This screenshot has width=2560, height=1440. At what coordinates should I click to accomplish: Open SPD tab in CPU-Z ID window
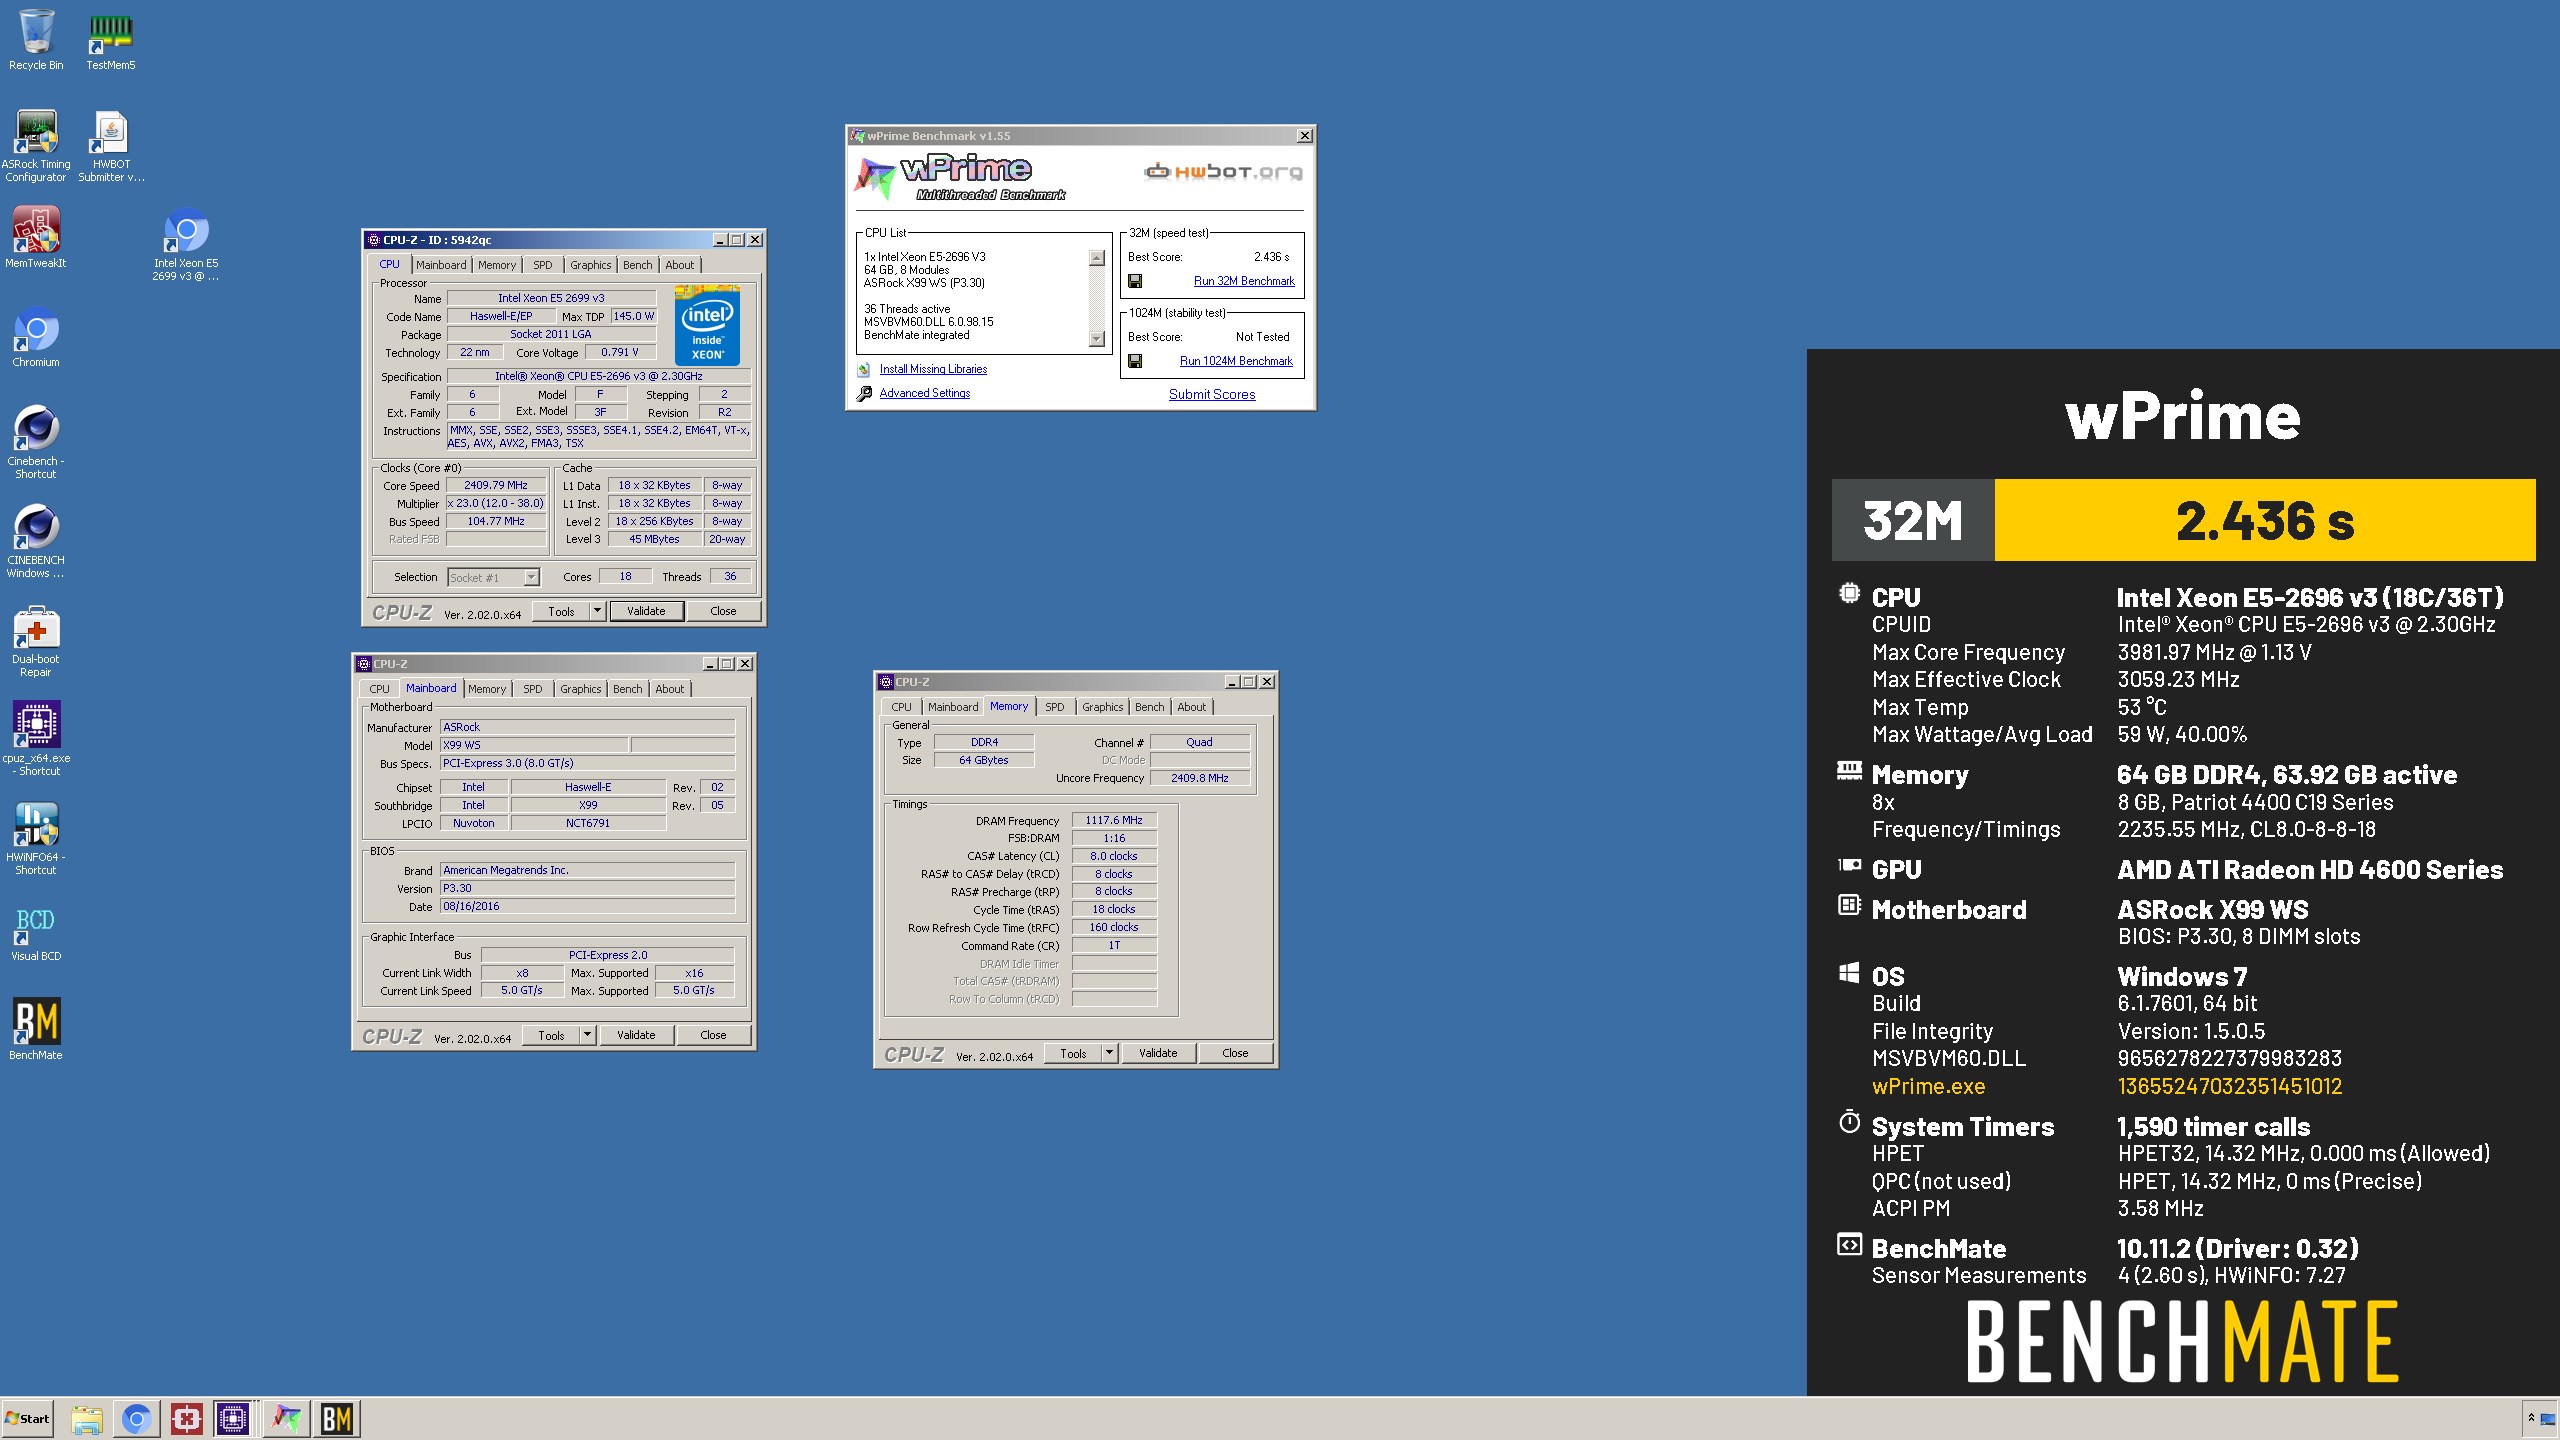(x=542, y=265)
